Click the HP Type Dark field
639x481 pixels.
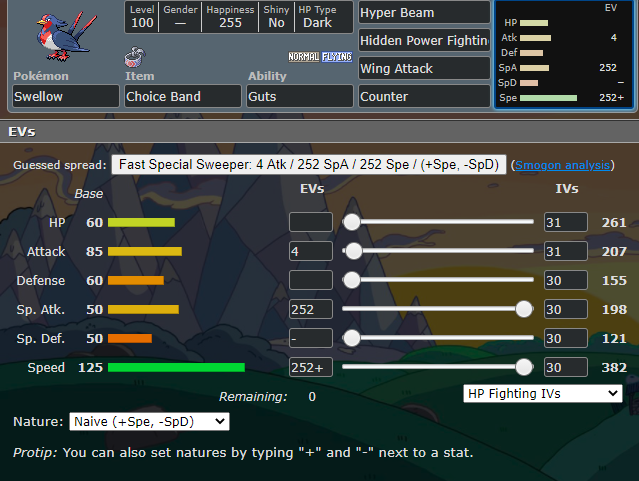[x=324, y=17]
